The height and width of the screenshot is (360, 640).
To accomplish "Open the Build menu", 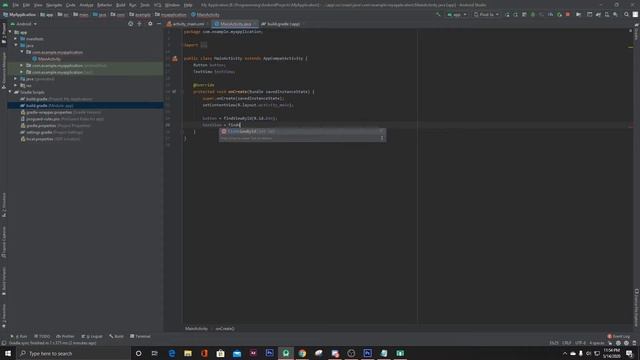I will 121,5.
